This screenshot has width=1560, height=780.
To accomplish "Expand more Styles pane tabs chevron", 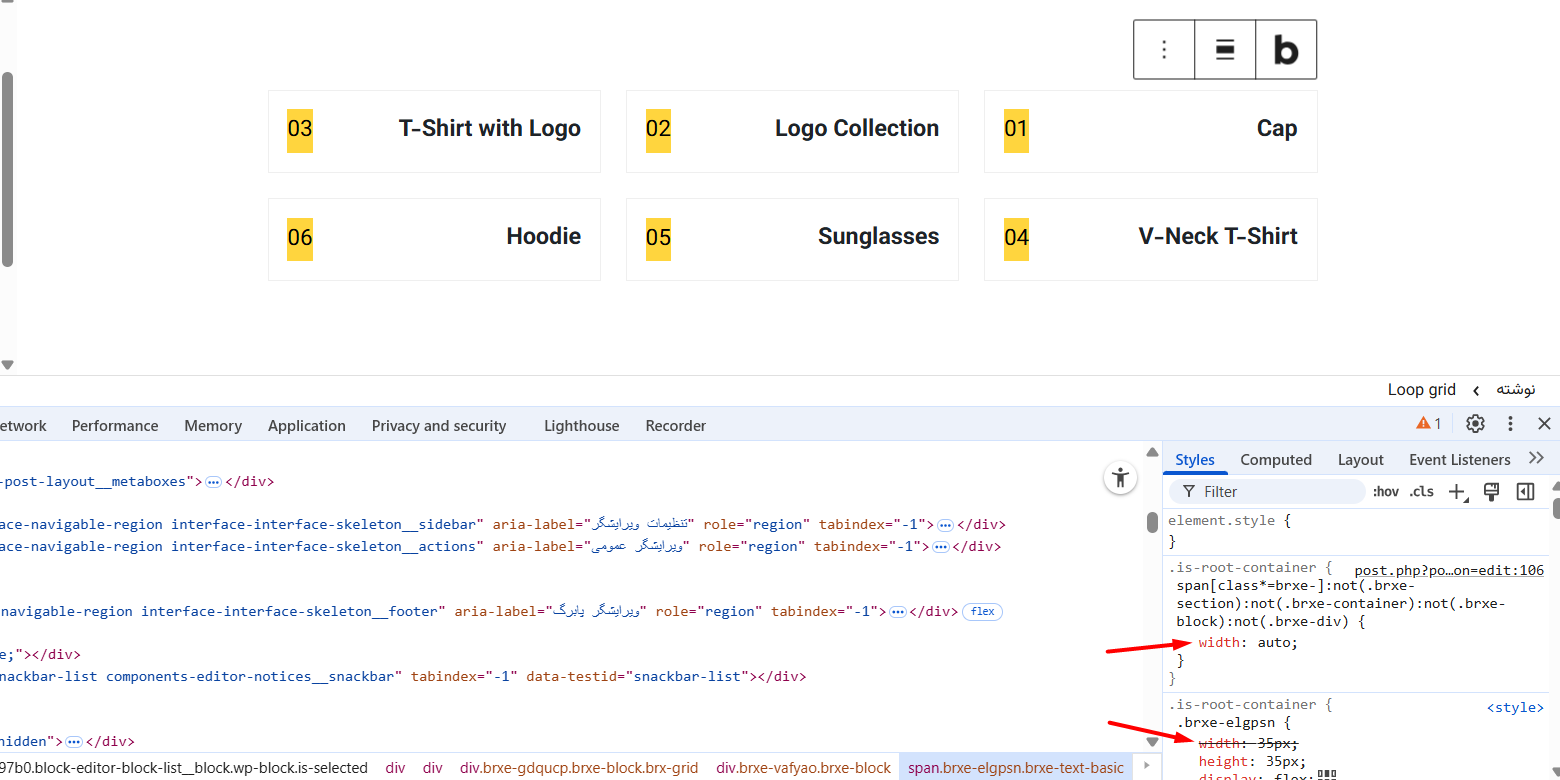I will click(x=1536, y=459).
